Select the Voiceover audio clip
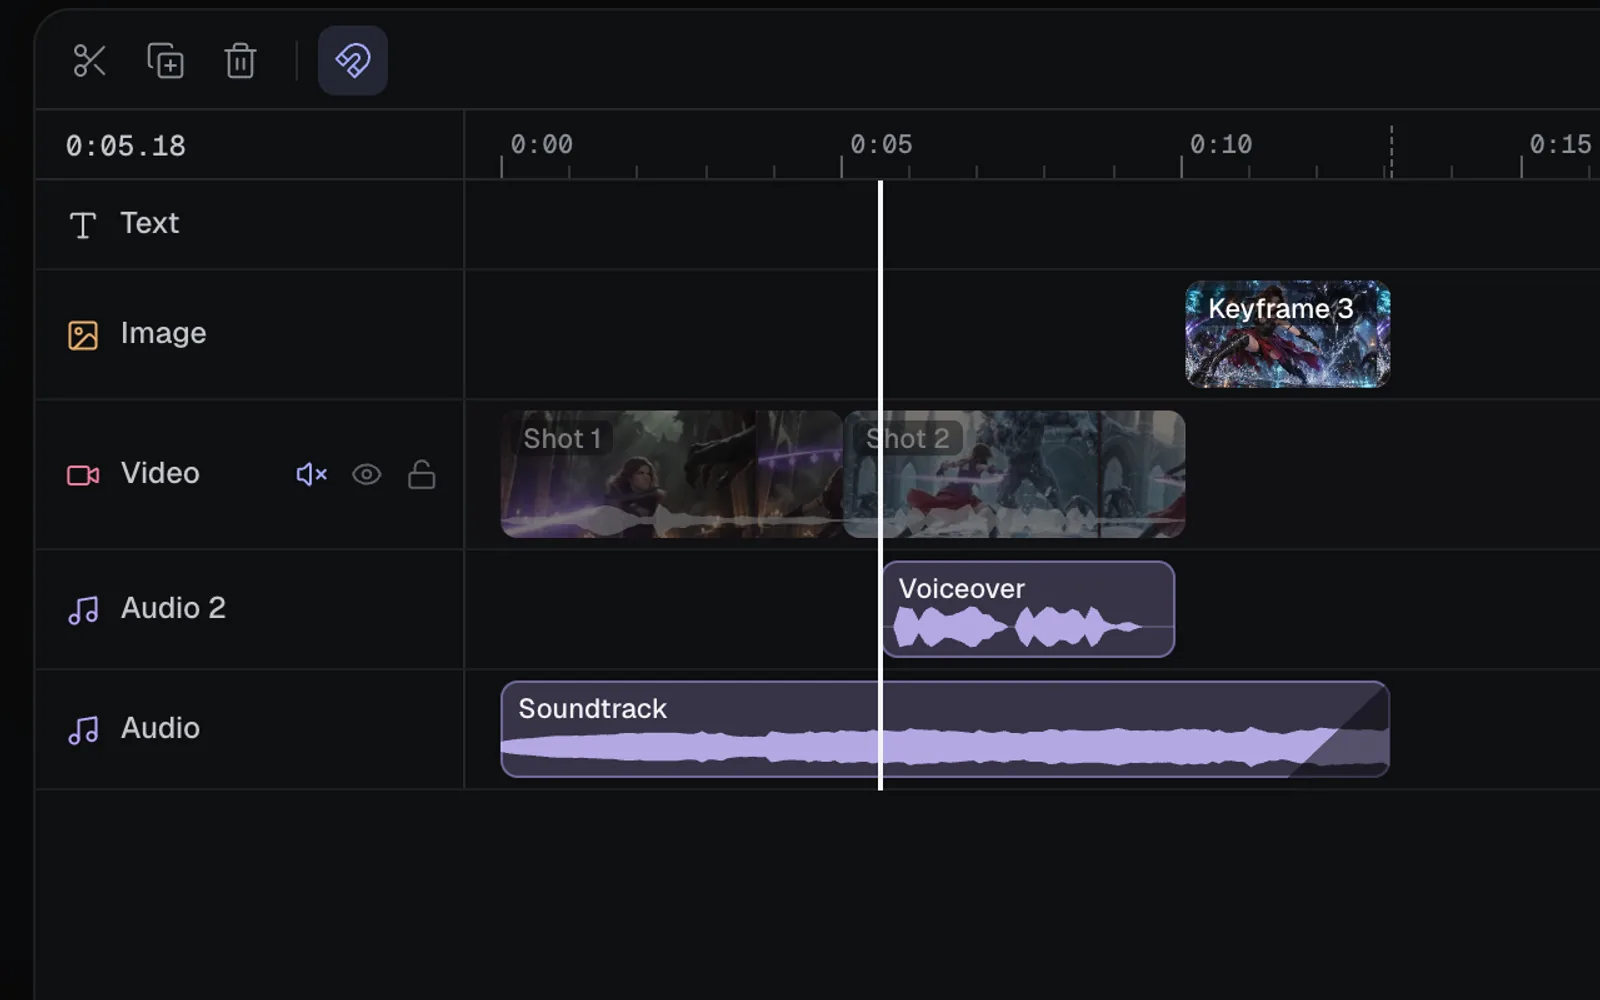This screenshot has height=1000, width=1600. pos(1028,609)
